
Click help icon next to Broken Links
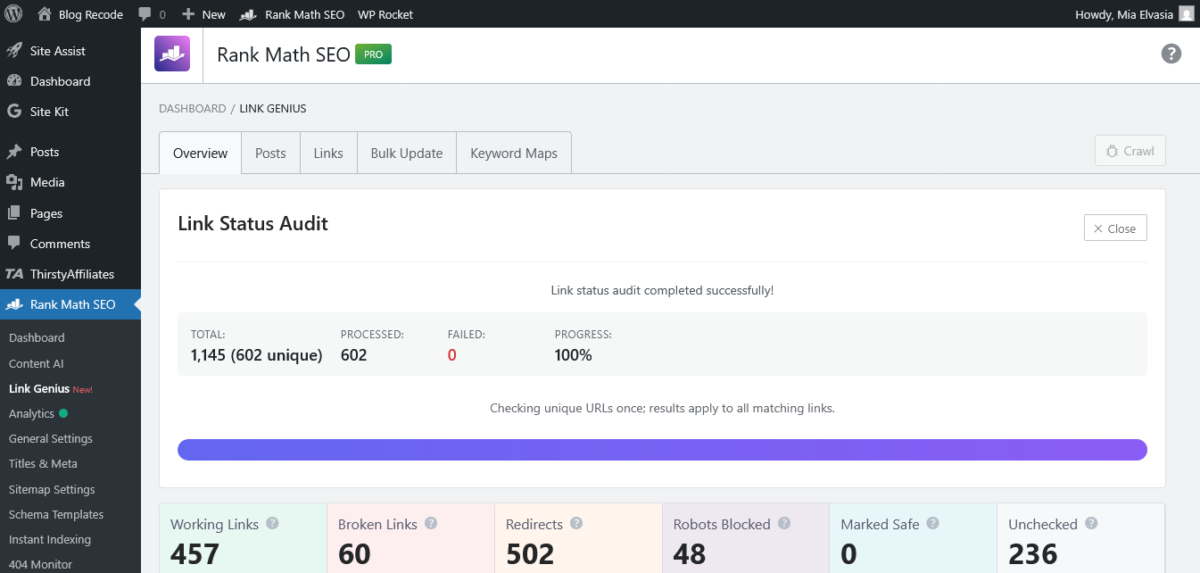(431, 524)
